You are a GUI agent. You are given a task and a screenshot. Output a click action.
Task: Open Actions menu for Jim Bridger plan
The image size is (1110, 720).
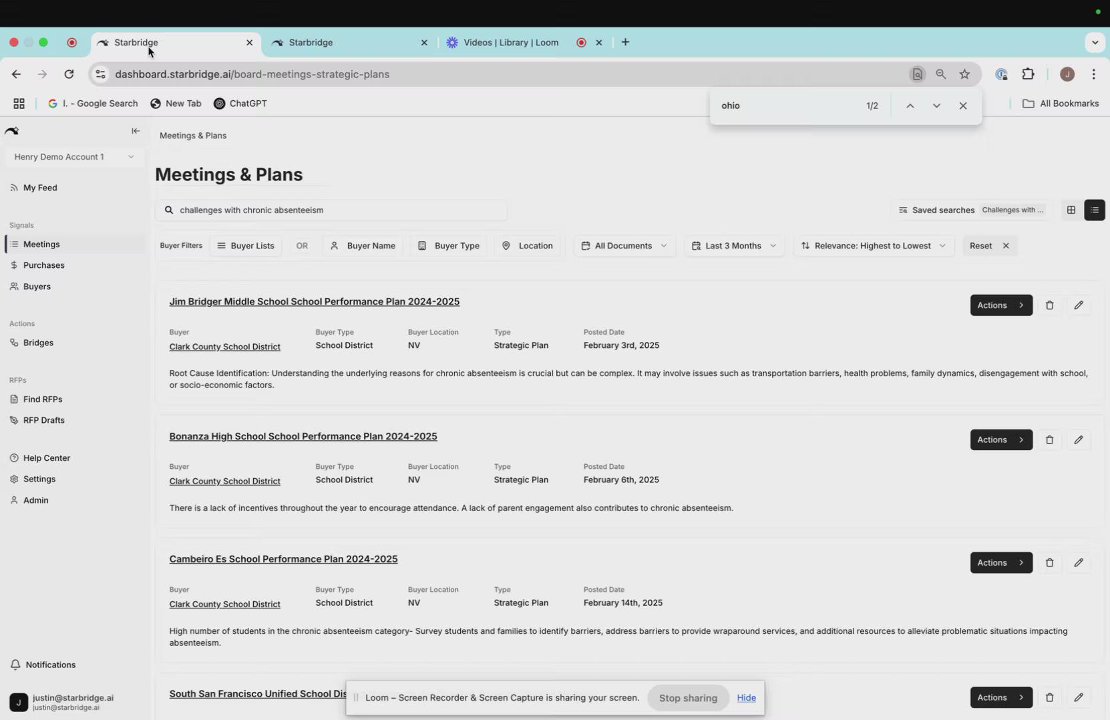tap(1001, 305)
